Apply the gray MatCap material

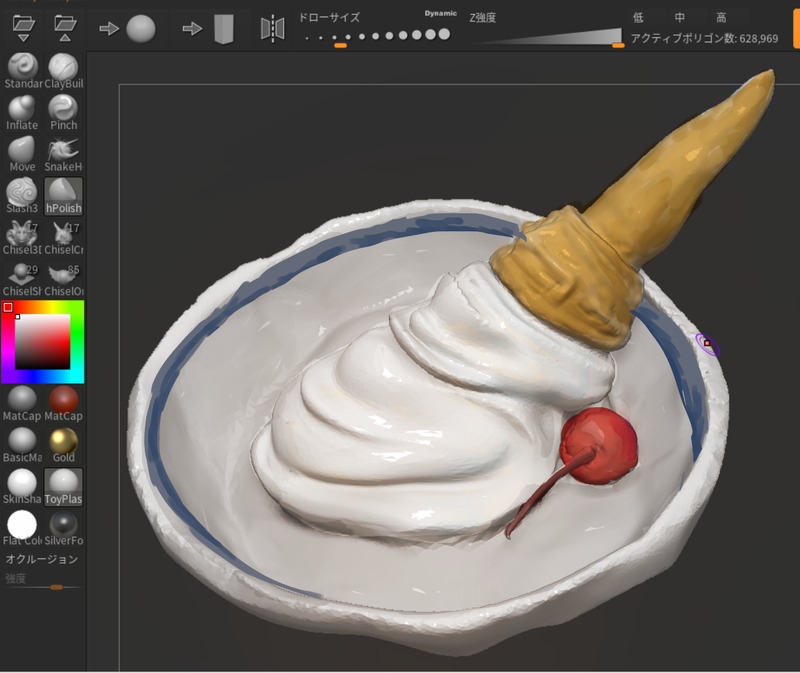pyautogui.click(x=22, y=404)
